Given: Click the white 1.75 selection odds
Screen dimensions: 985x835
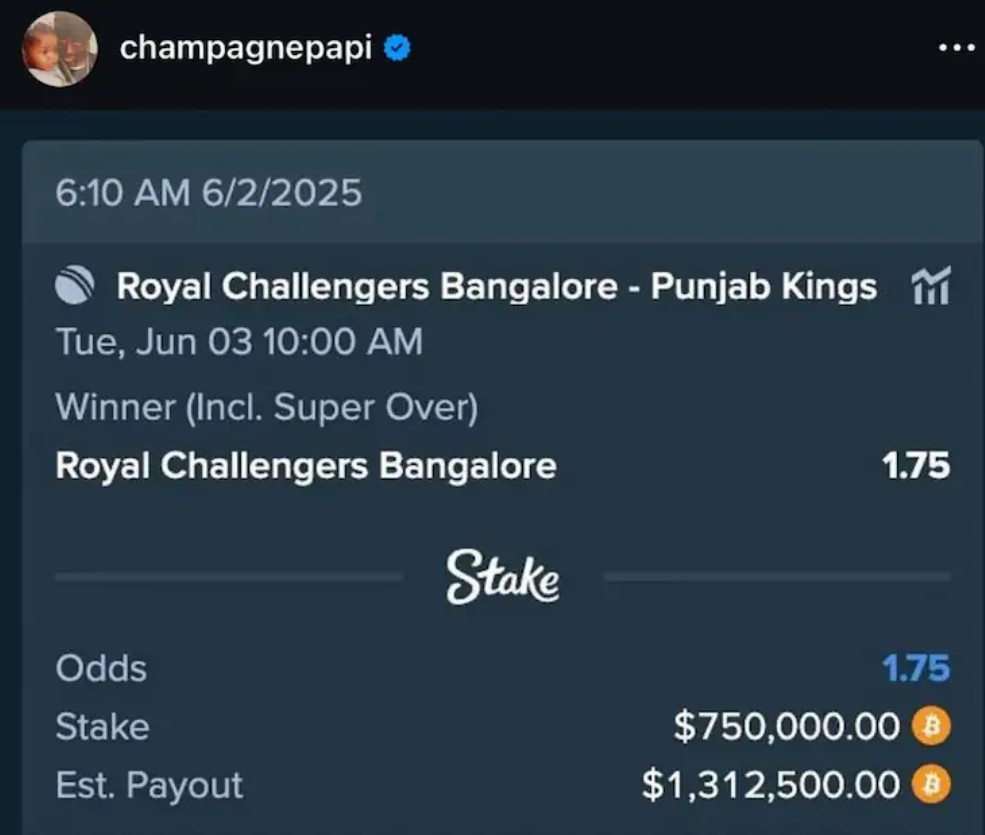Looking at the screenshot, I should point(916,466).
